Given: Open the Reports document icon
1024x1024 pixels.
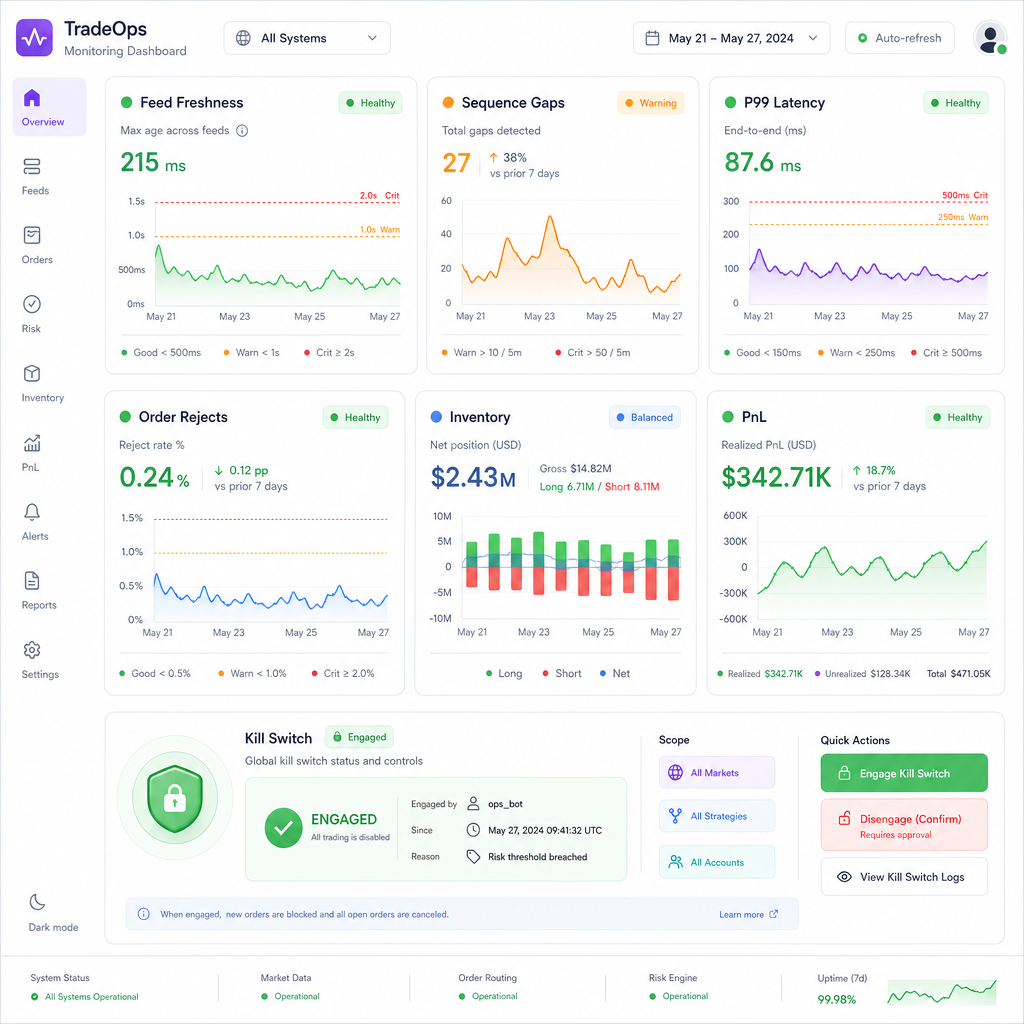Looking at the screenshot, I should (32, 581).
